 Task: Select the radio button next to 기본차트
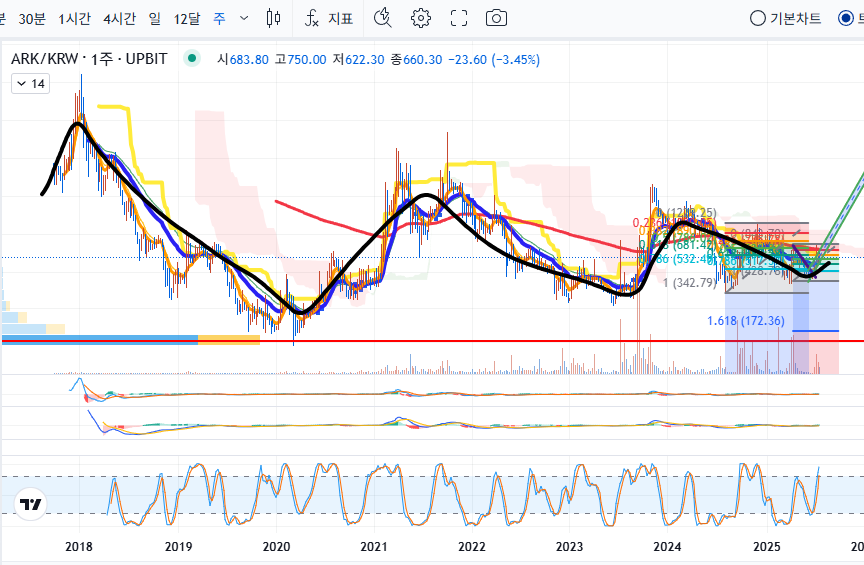846,18
